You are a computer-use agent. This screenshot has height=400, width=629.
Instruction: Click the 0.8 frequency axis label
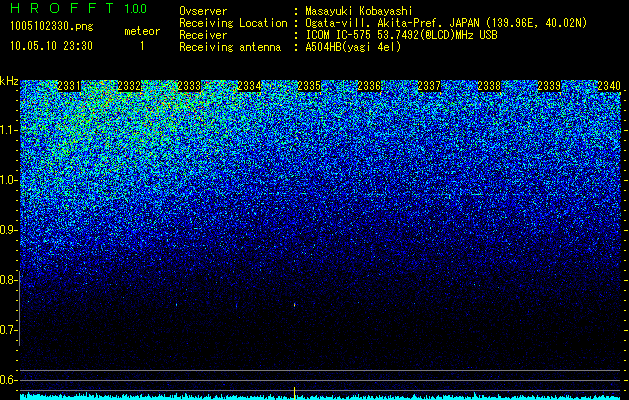pos(8,280)
